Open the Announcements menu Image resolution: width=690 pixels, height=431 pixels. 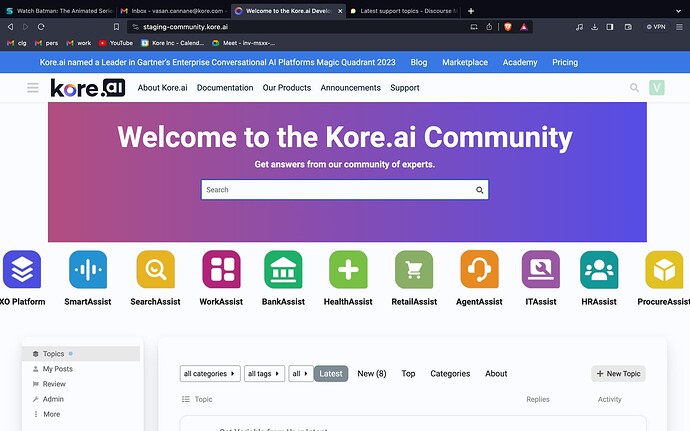pyautogui.click(x=351, y=88)
